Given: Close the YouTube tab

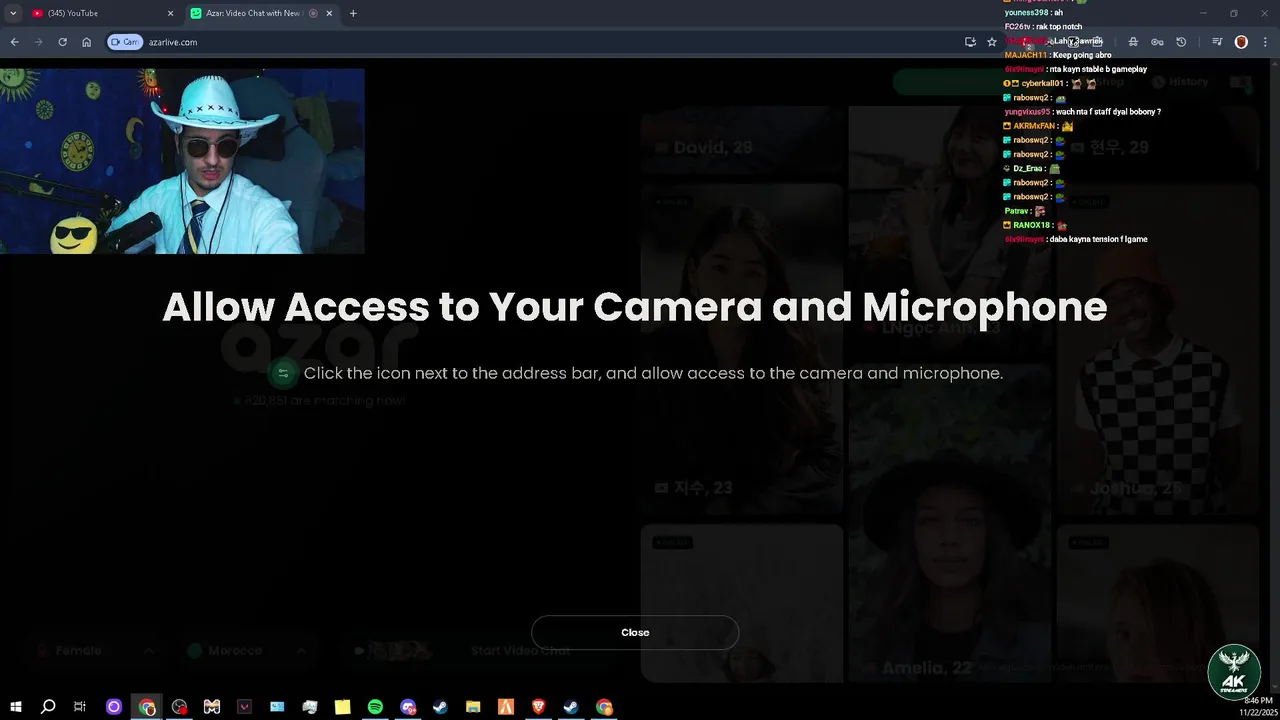Looking at the screenshot, I should [x=170, y=13].
